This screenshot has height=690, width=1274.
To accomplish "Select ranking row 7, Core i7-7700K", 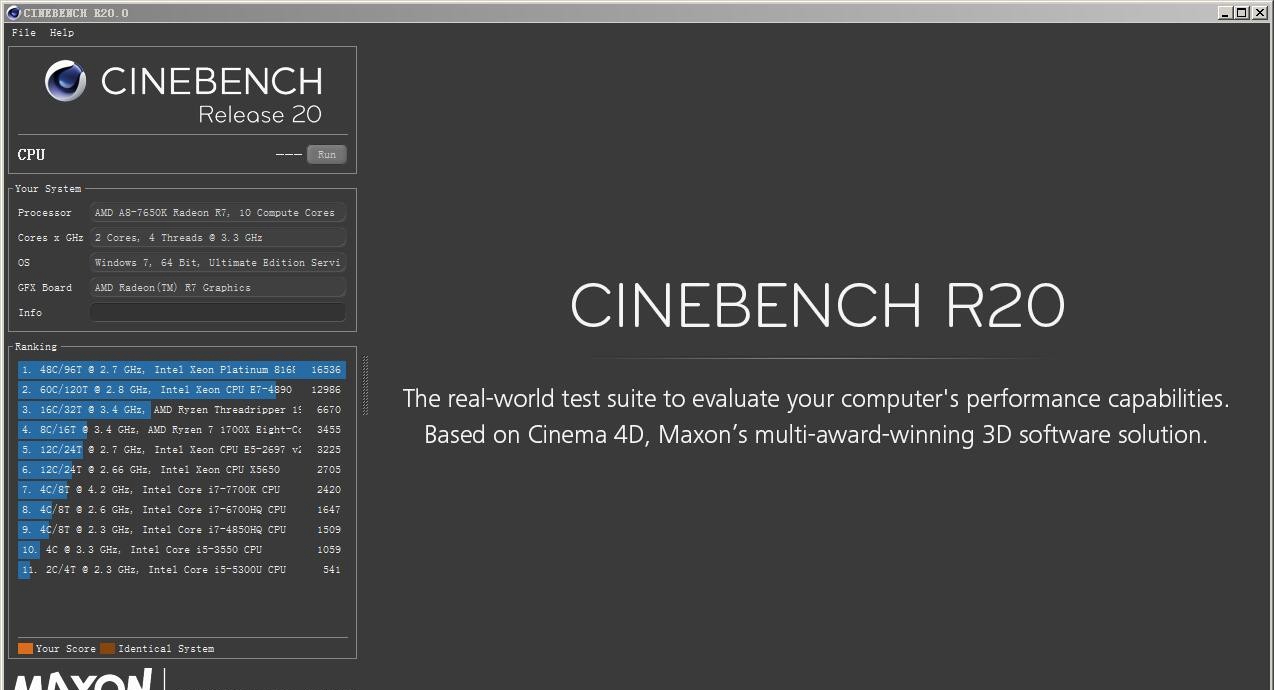I will tap(182, 490).
